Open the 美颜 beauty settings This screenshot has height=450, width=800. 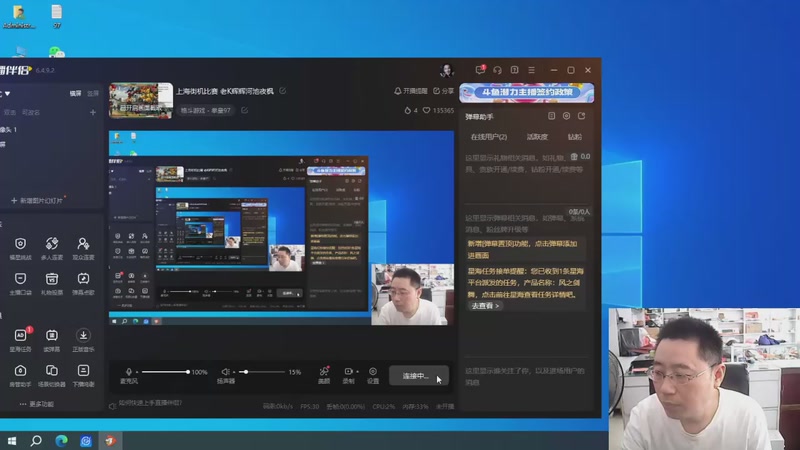point(324,375)
